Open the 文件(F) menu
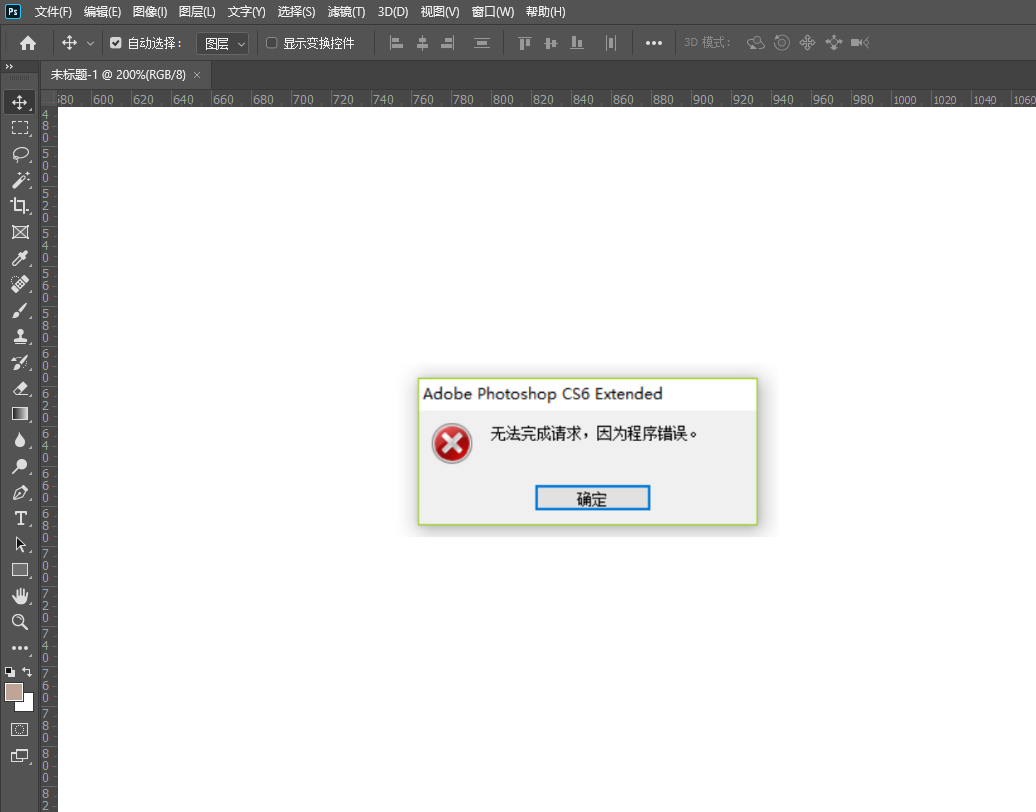Viewport: 1036px width, 812px height. (x=53, y=12)
